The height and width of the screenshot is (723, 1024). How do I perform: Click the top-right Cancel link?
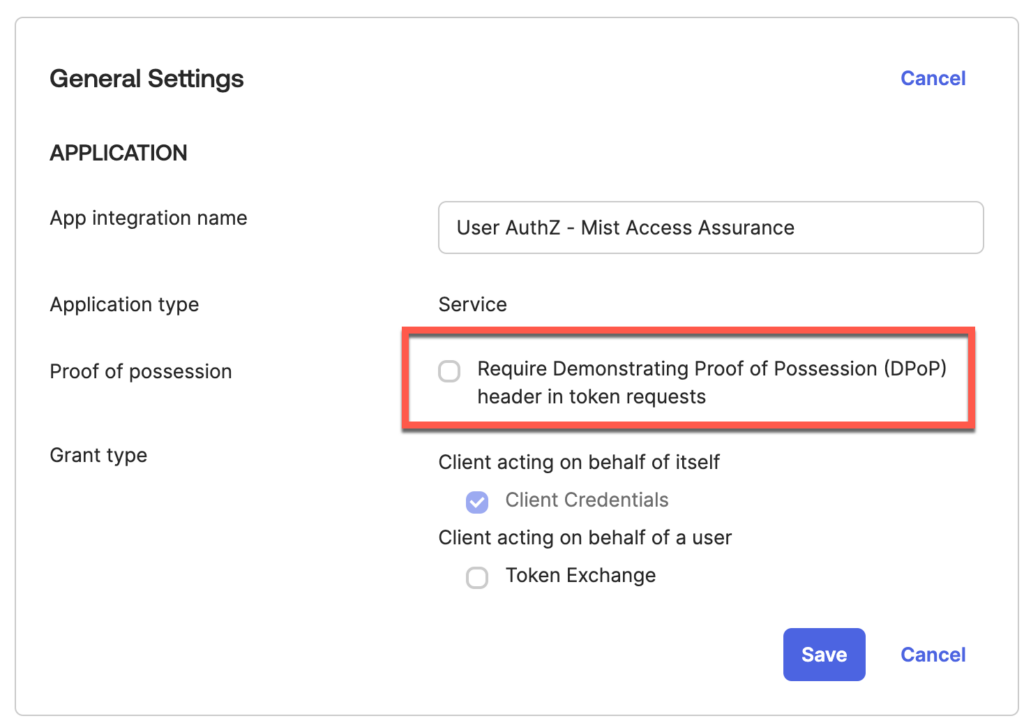point(932,78)
